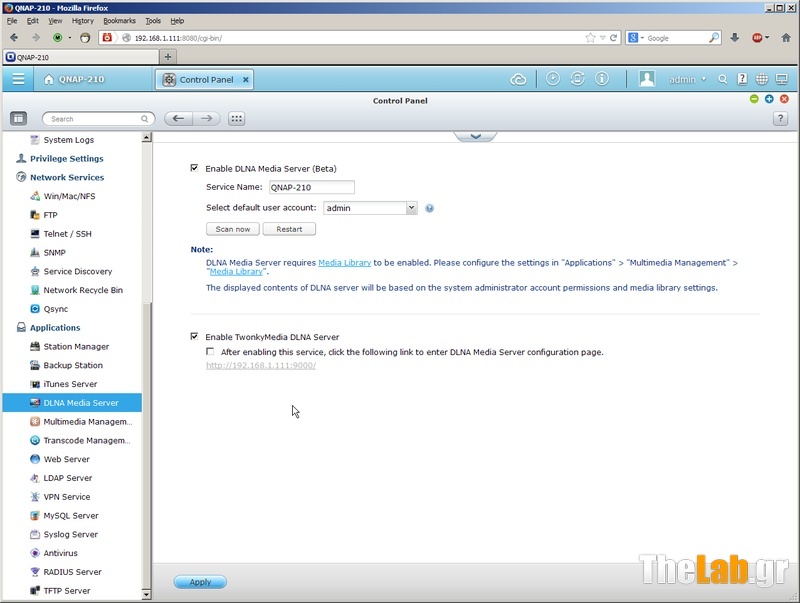Select the Control Panel taskbar tab
This screenshot has width=800, height=603.
pos(205,80)
